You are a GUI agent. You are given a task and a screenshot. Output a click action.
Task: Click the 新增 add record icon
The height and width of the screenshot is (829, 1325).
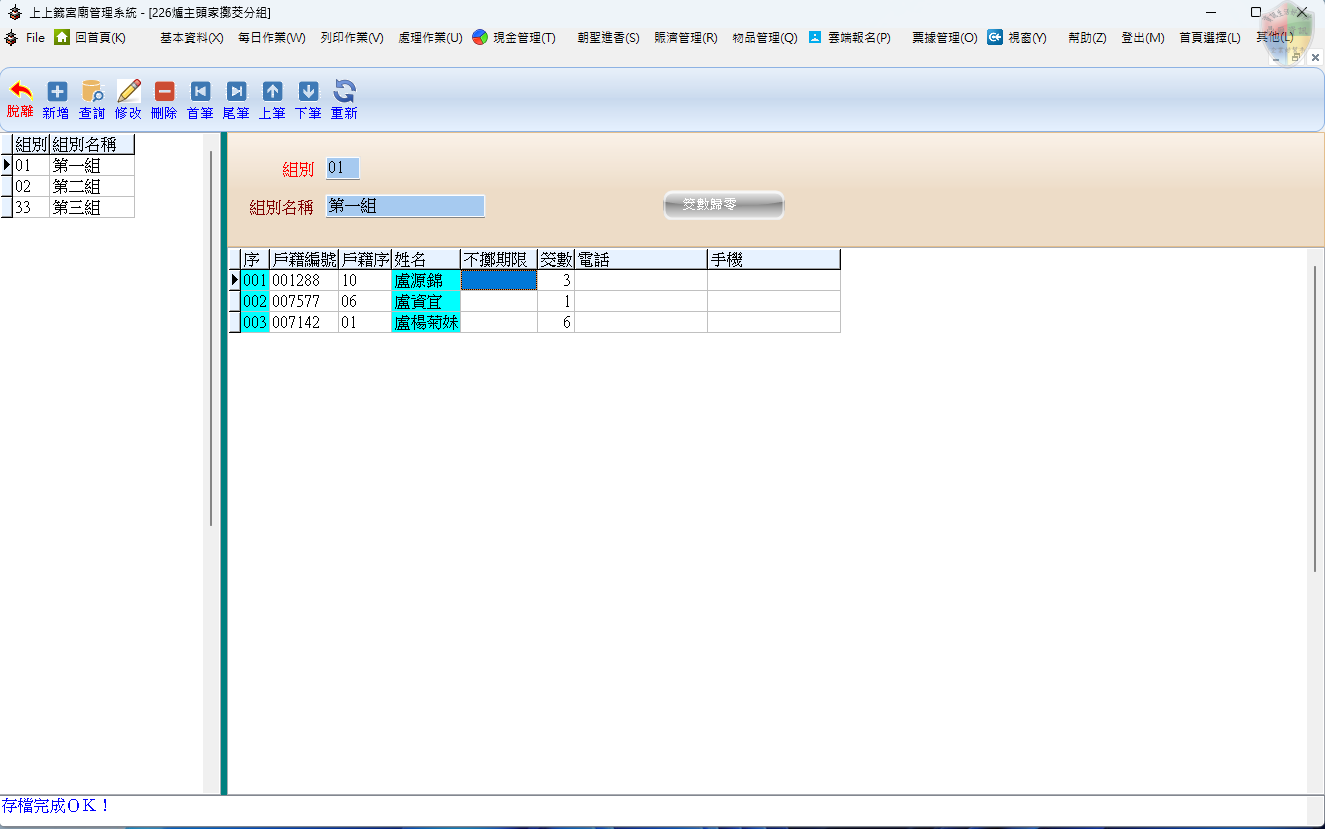56,92
